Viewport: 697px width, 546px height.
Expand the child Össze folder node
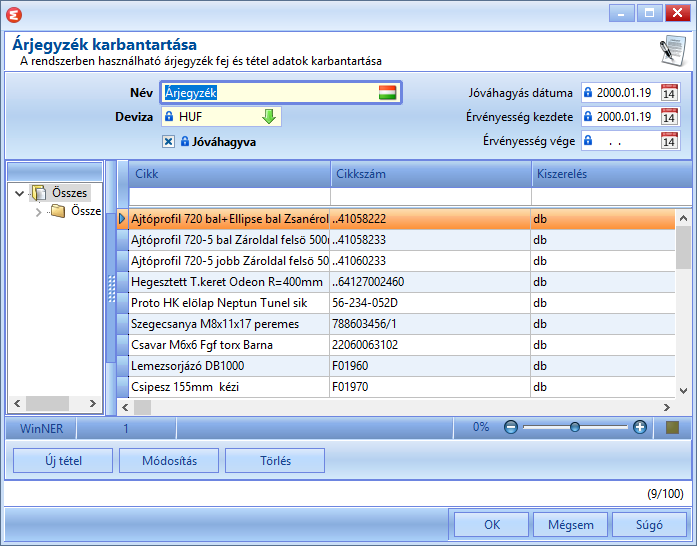click(38, 212)
